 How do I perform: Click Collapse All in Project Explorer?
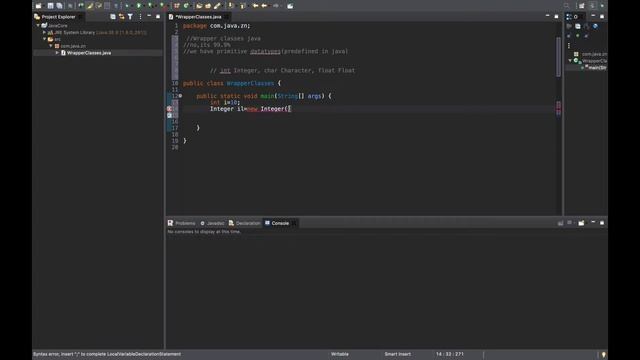(113, 17)
